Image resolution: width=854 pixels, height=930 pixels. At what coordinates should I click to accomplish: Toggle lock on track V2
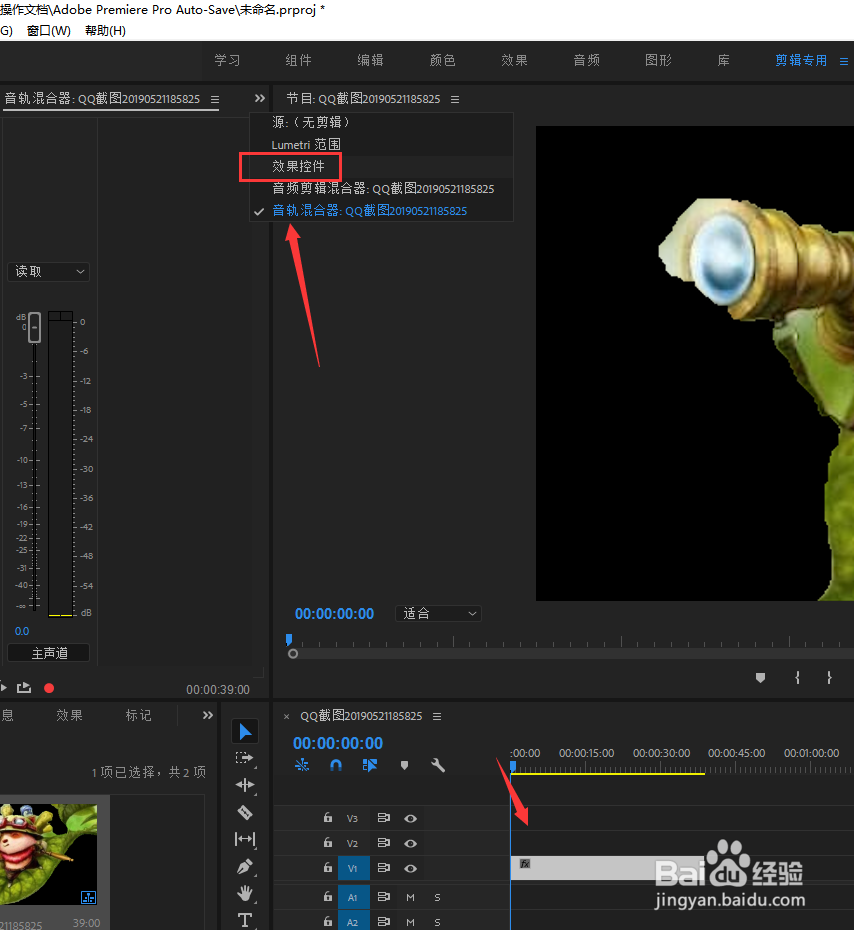(328, 842)
